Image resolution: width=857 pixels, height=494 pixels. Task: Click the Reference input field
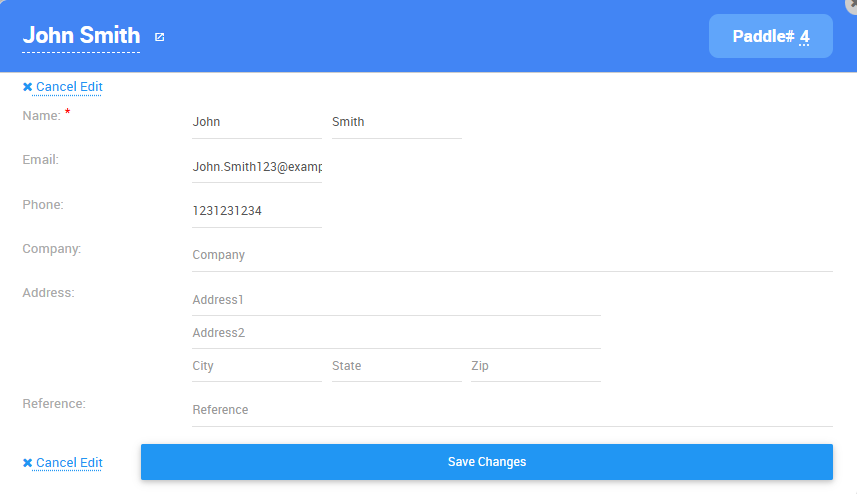click(512, 410)
